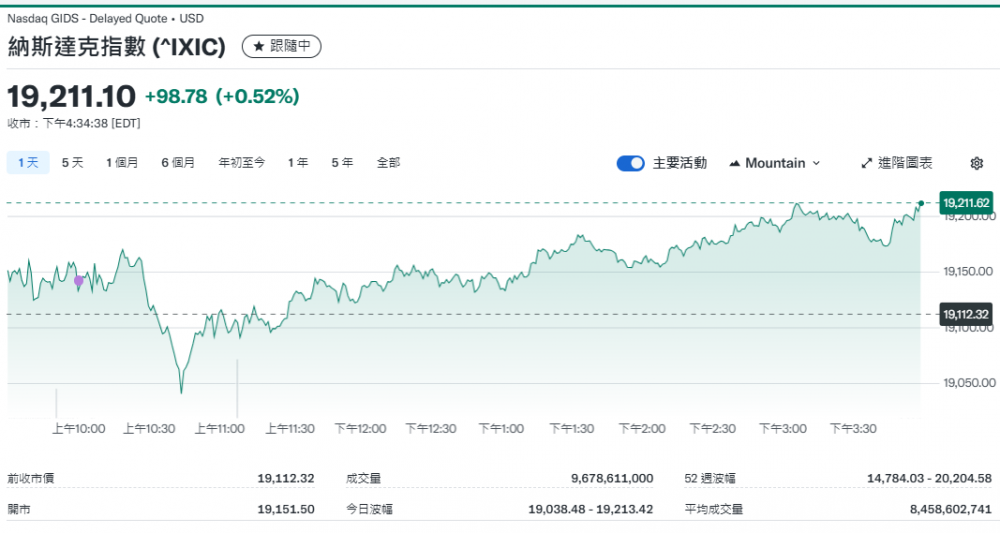Click the 納斯達克指數 (^IXIC) title
The height and width of the screenshot is (533, 1000).
[x=117, y=47]
